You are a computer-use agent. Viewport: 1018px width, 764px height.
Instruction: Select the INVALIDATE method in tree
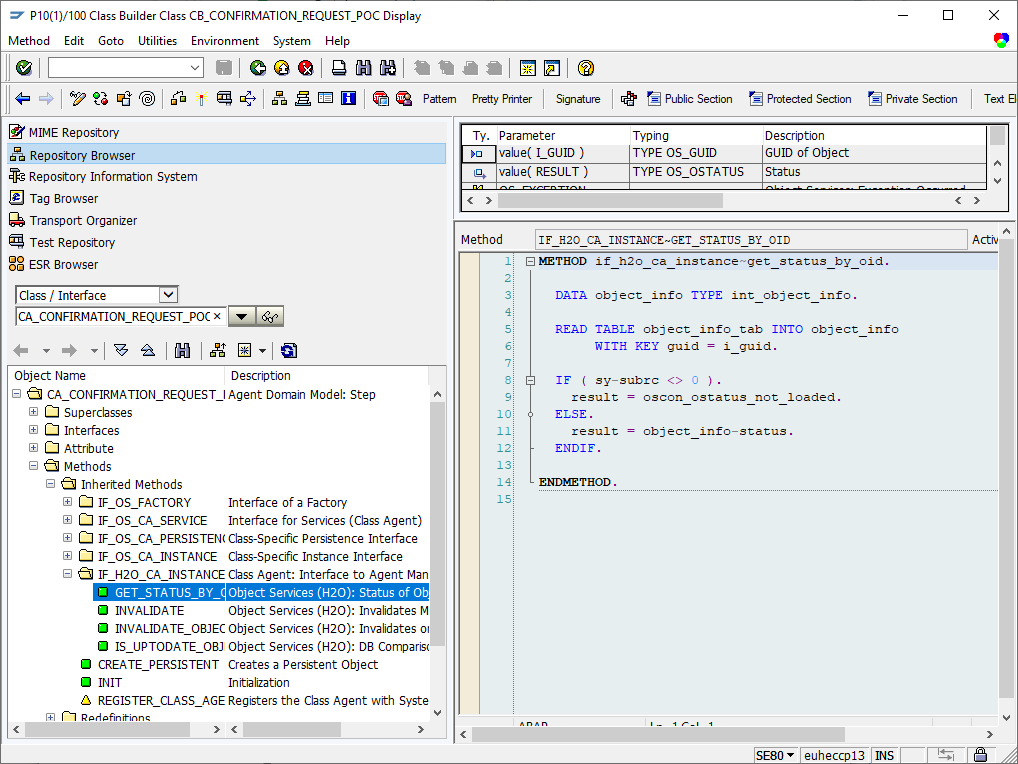click(x=149, y=611)
